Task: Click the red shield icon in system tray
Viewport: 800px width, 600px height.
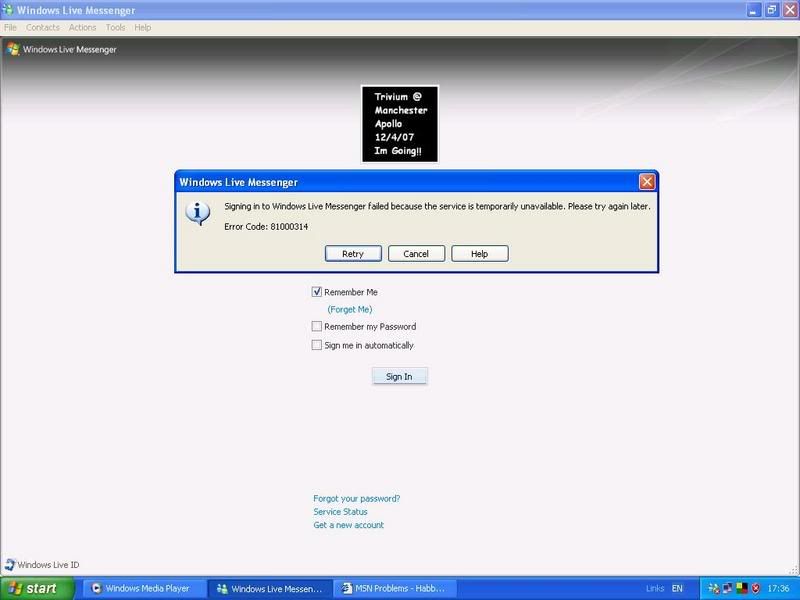Action: click(x=754, y=588)
